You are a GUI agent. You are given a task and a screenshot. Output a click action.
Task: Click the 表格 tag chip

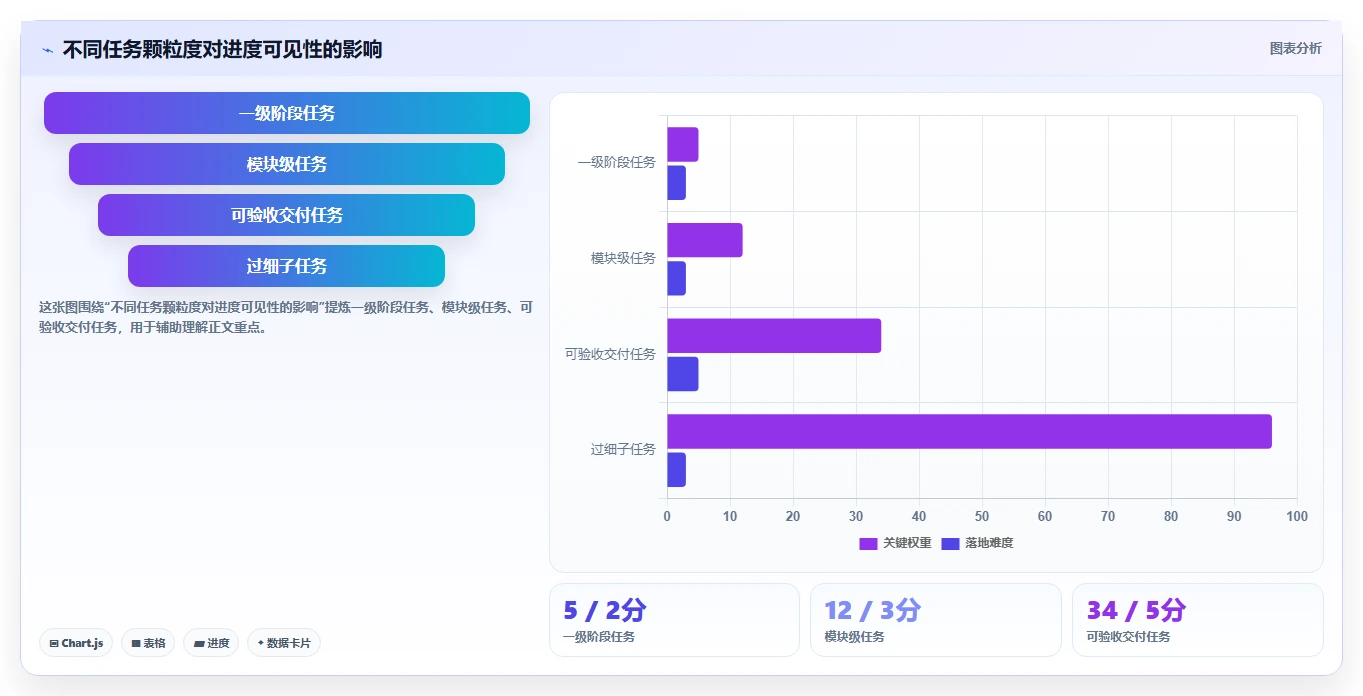(x=148, y=643)
